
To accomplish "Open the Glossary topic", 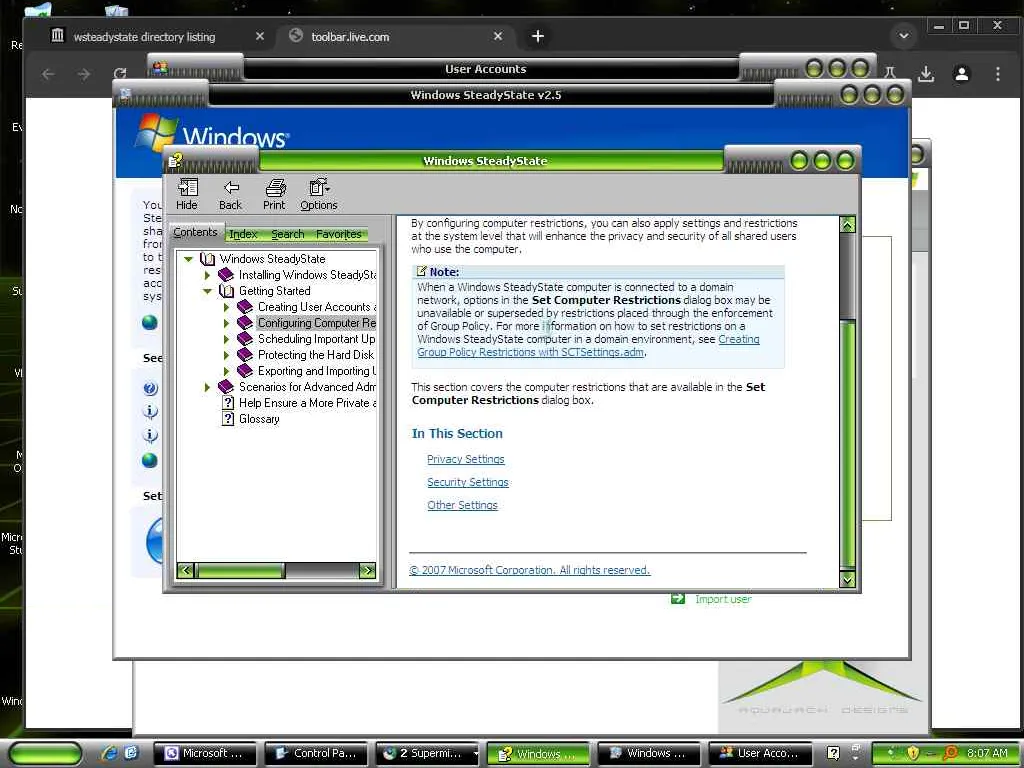I will click(259, 419).
